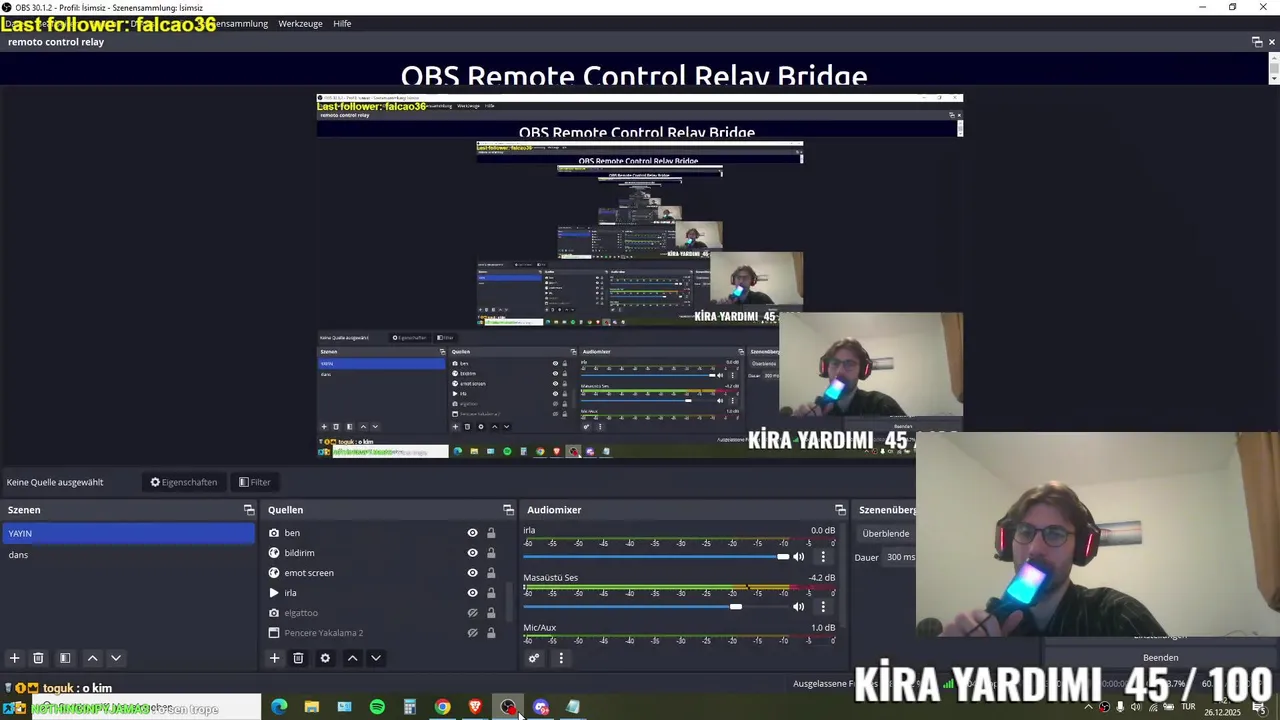Image resolution: width=1280 pixels, height=720 pixels.
Task: Open the Überblende transition dropdown
Action: 887,533
